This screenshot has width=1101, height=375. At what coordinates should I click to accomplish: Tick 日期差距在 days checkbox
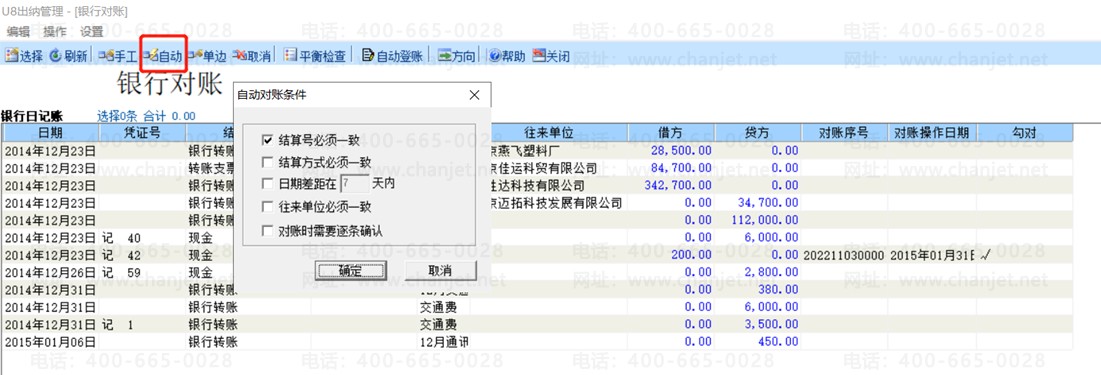click(267, 184)
